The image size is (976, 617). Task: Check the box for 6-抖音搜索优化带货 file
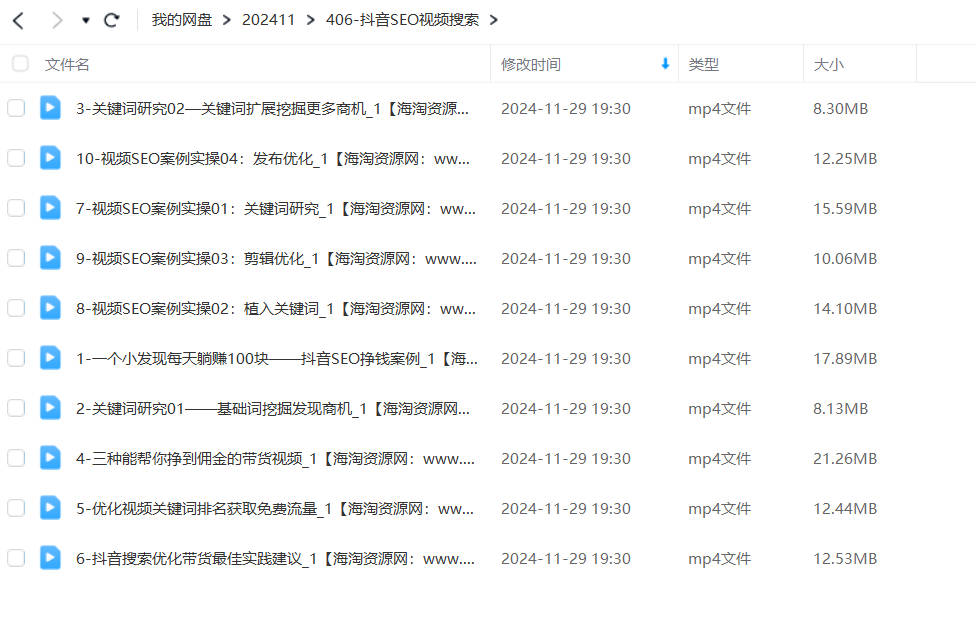pos(16,558)
